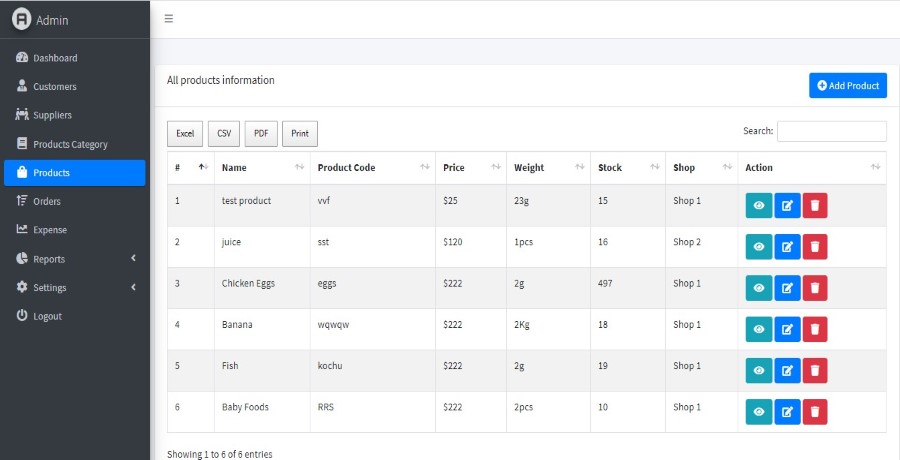The image size is (900, 460).
Task: Sort by the Action column
Action: (x=812, y=168)
